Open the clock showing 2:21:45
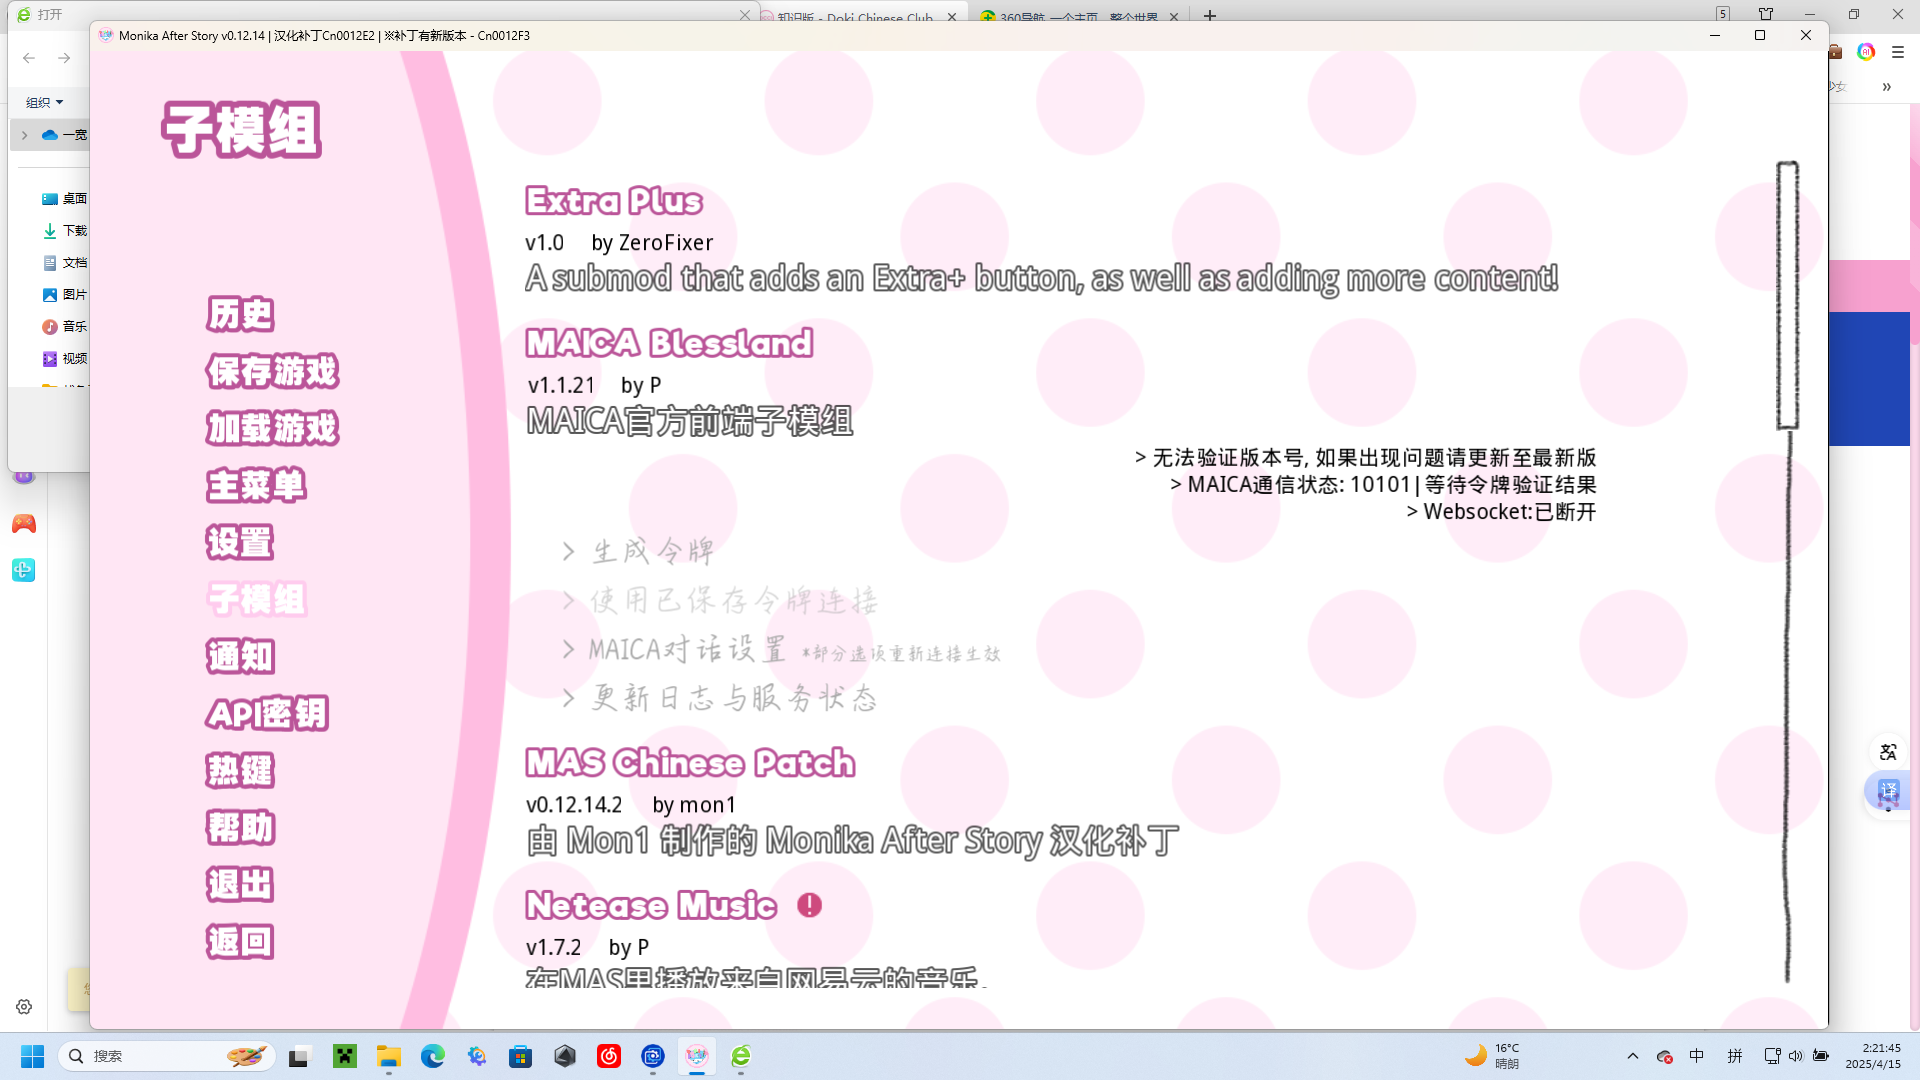The height and width of the screenshot is (1080, 1920). click(1873, 1056)
